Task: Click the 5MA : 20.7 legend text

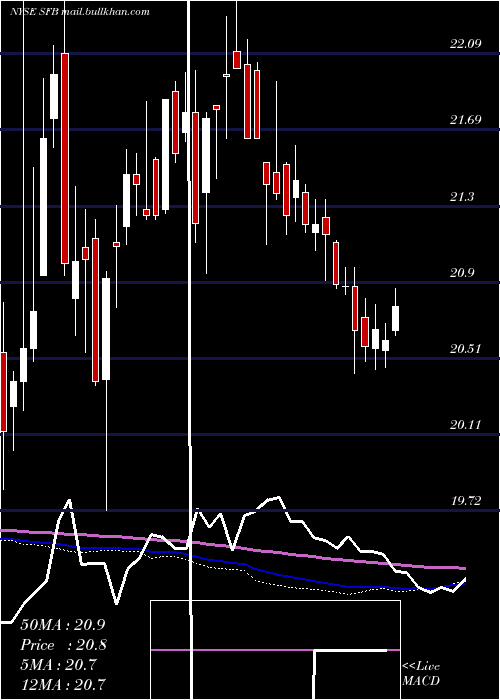Action: point(58,664)
